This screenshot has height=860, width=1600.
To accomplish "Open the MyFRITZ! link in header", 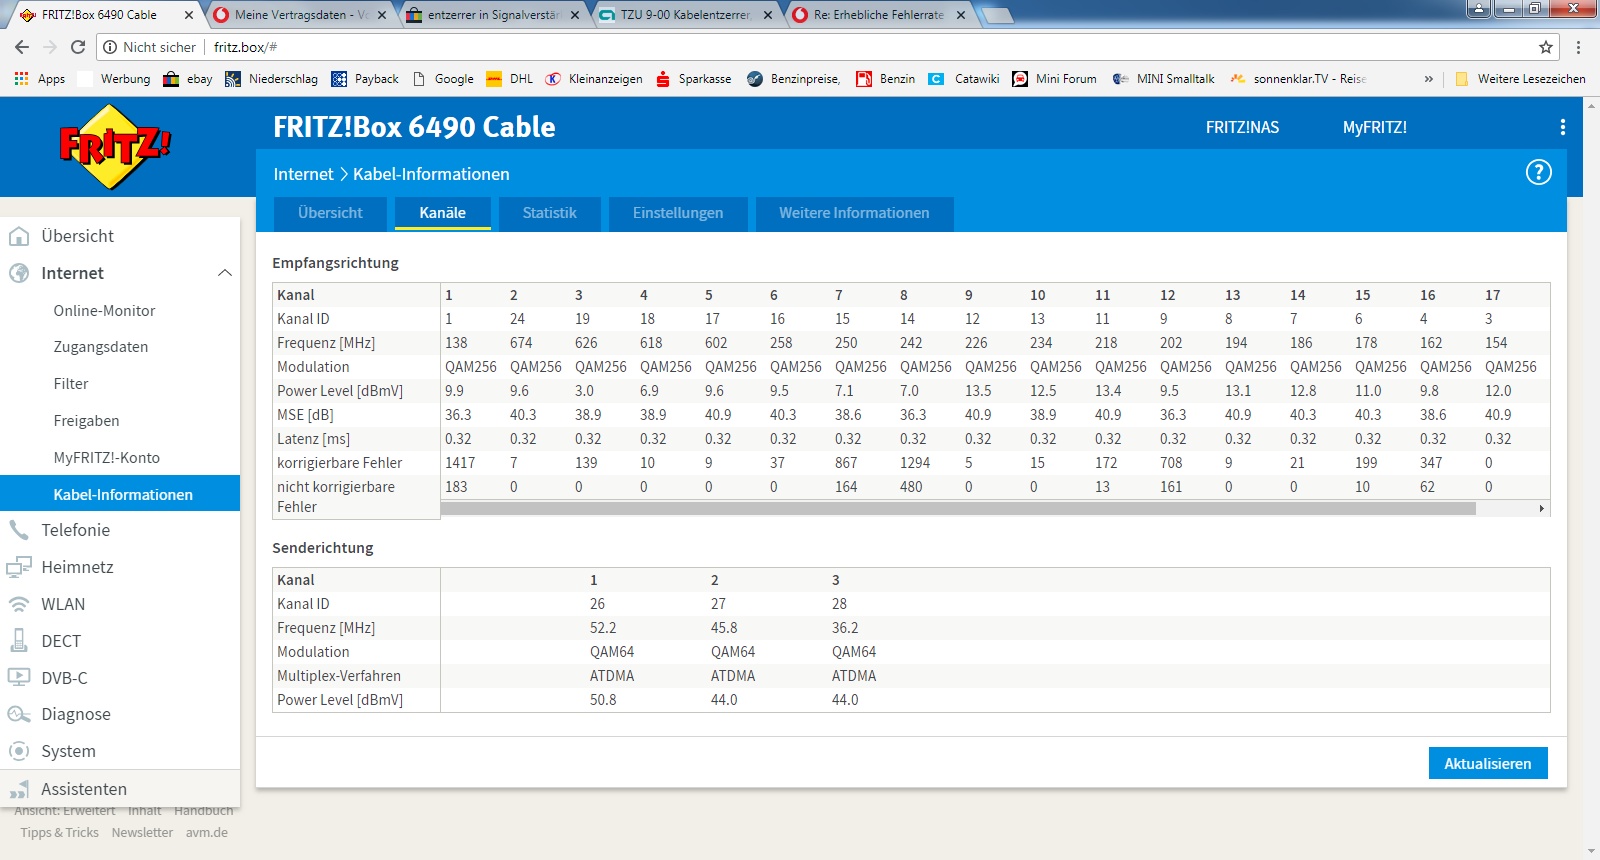I will 1375,127.
